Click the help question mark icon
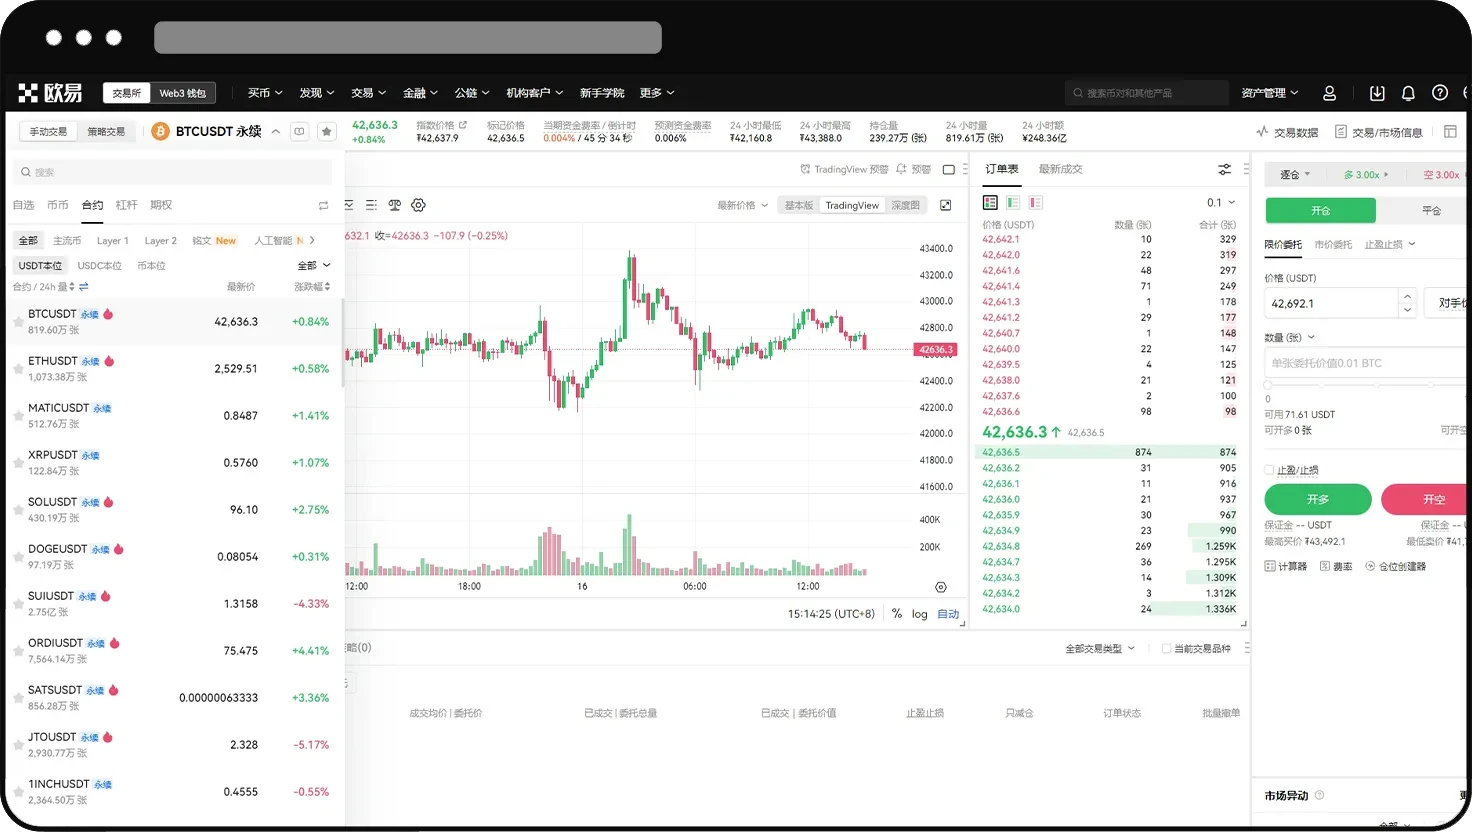1472x832 pixels. [1440, 93]
